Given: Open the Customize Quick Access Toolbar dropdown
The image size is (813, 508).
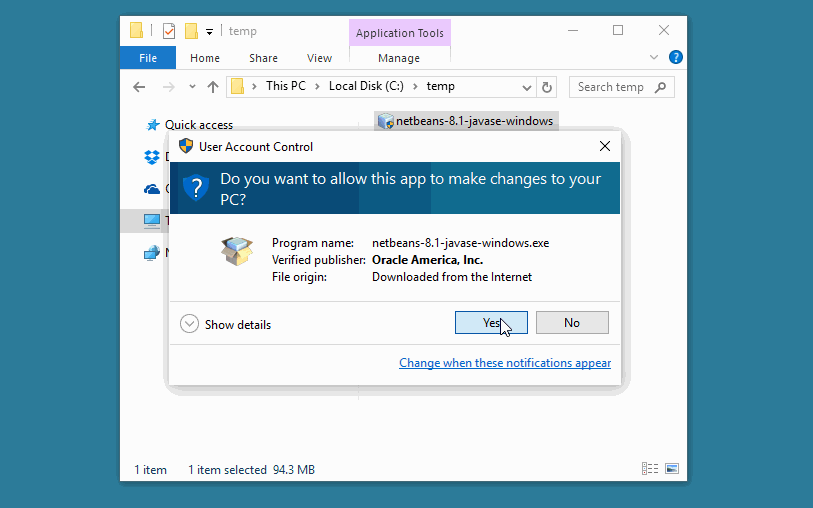Looking at the screenshot, I should 210,32.
